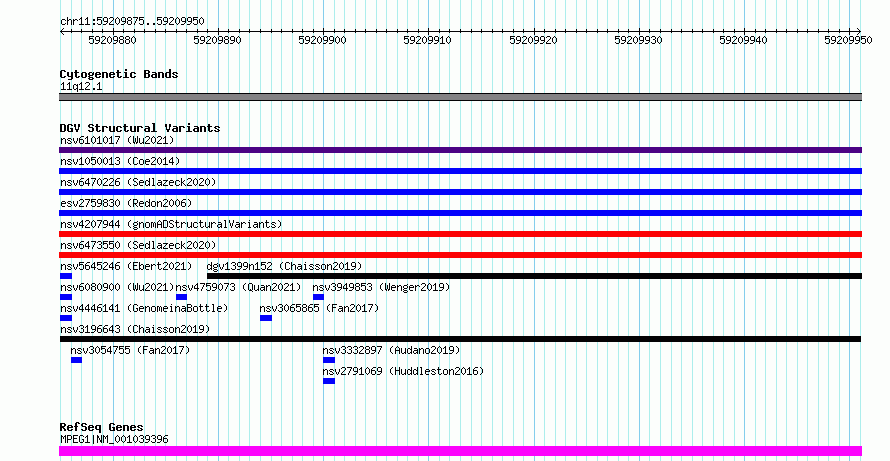
Task: Click the Cytogenetic Bands track heading
Action: click(119, 74)
